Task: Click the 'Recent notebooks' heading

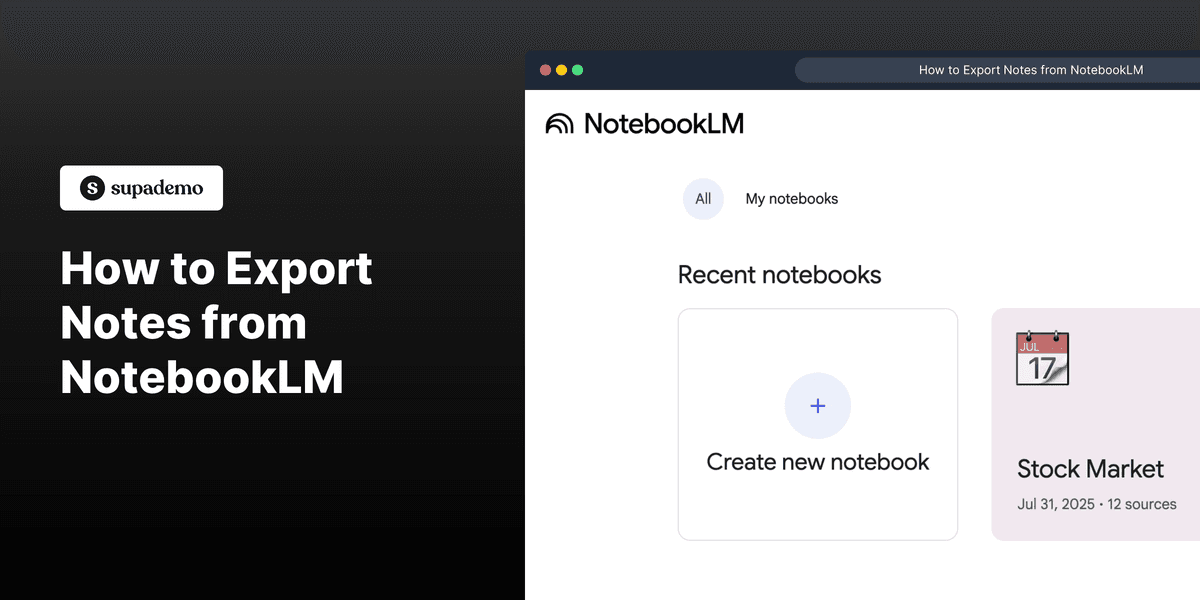Action: (x=780, y=274)
